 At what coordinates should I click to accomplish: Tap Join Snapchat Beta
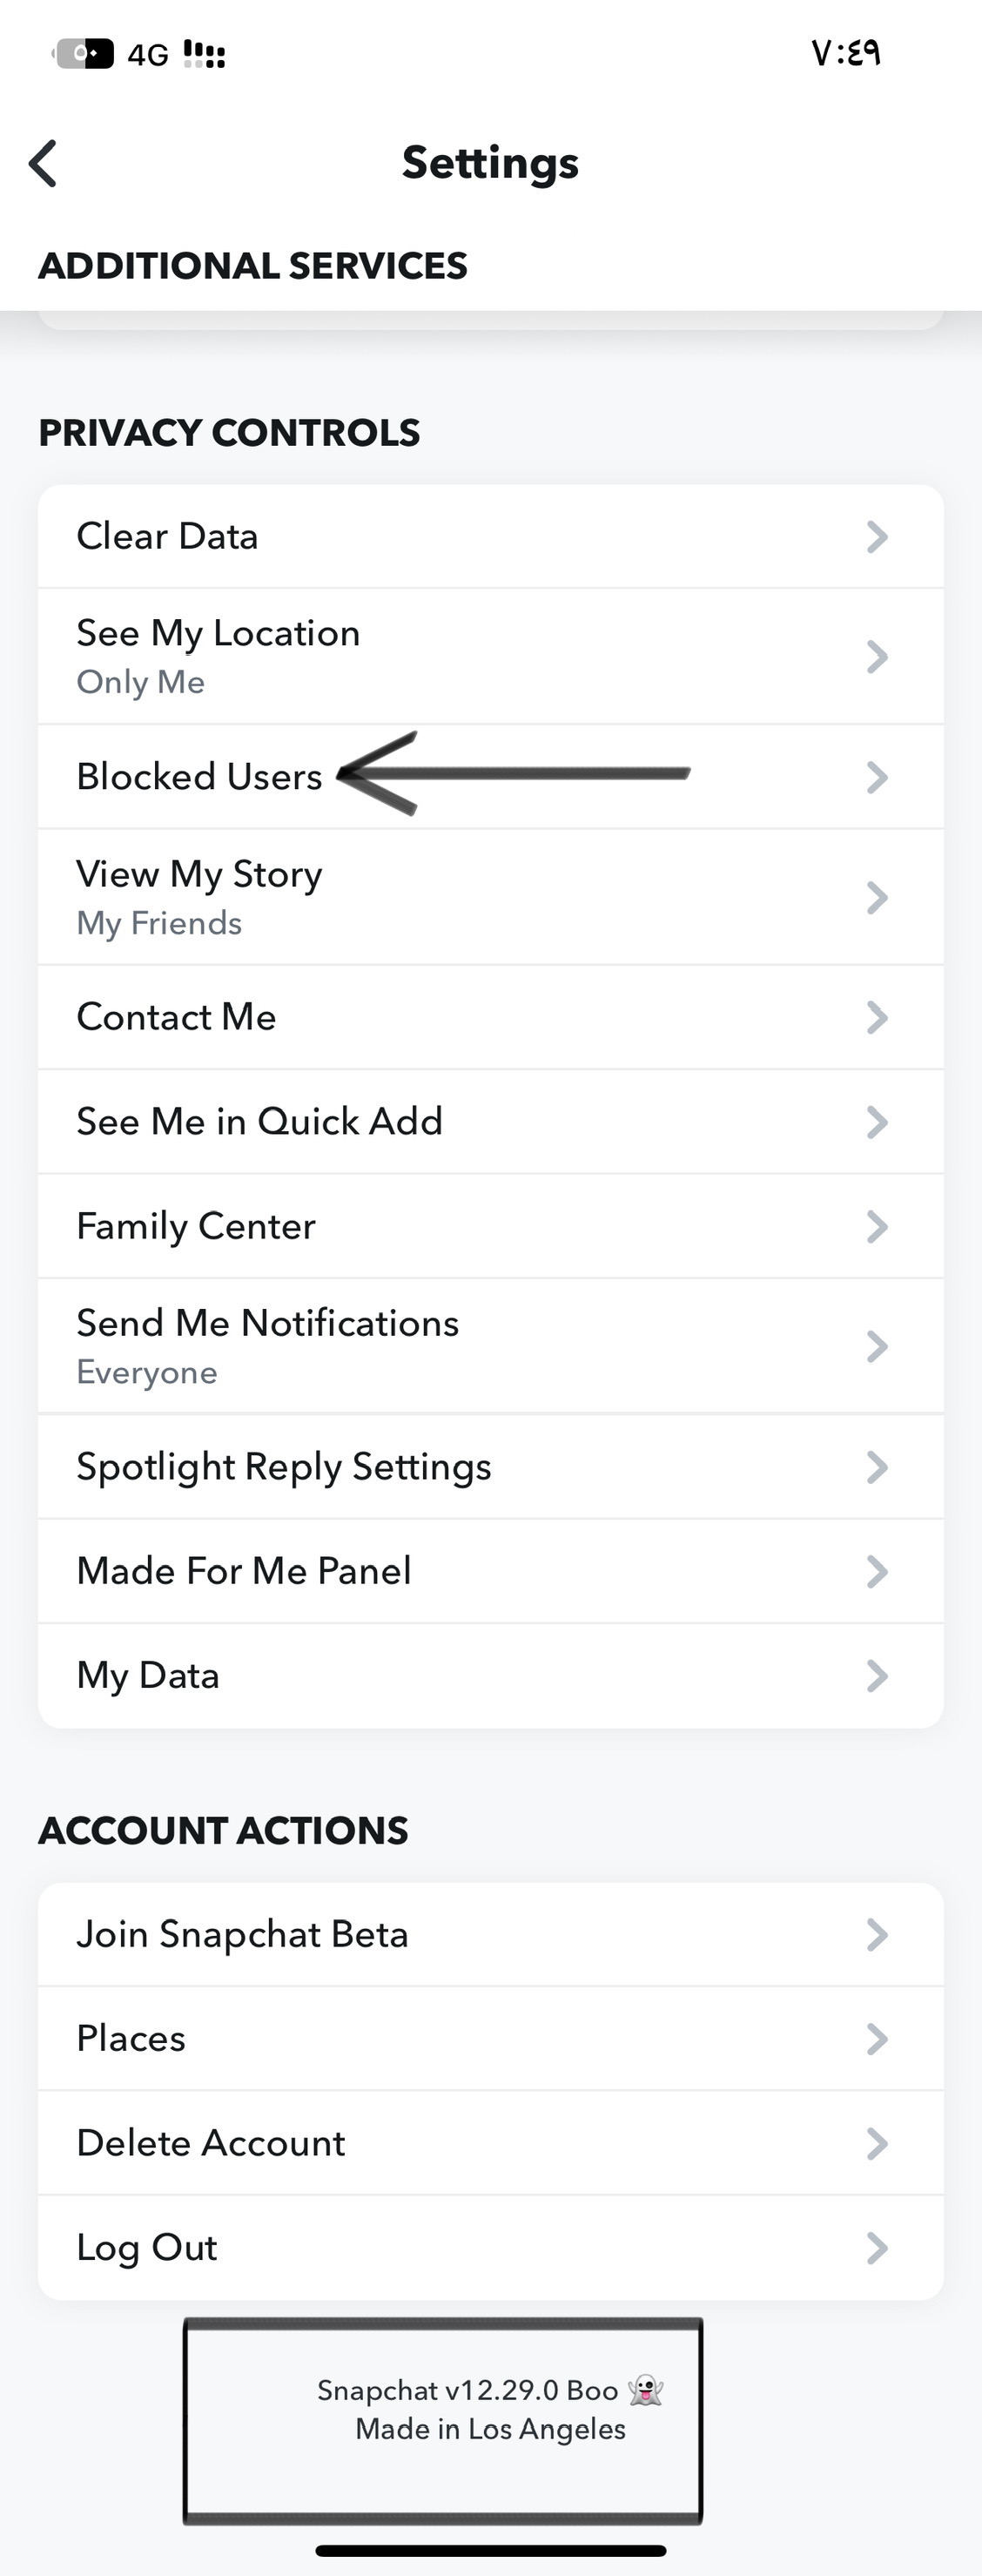click(491, 1935)
